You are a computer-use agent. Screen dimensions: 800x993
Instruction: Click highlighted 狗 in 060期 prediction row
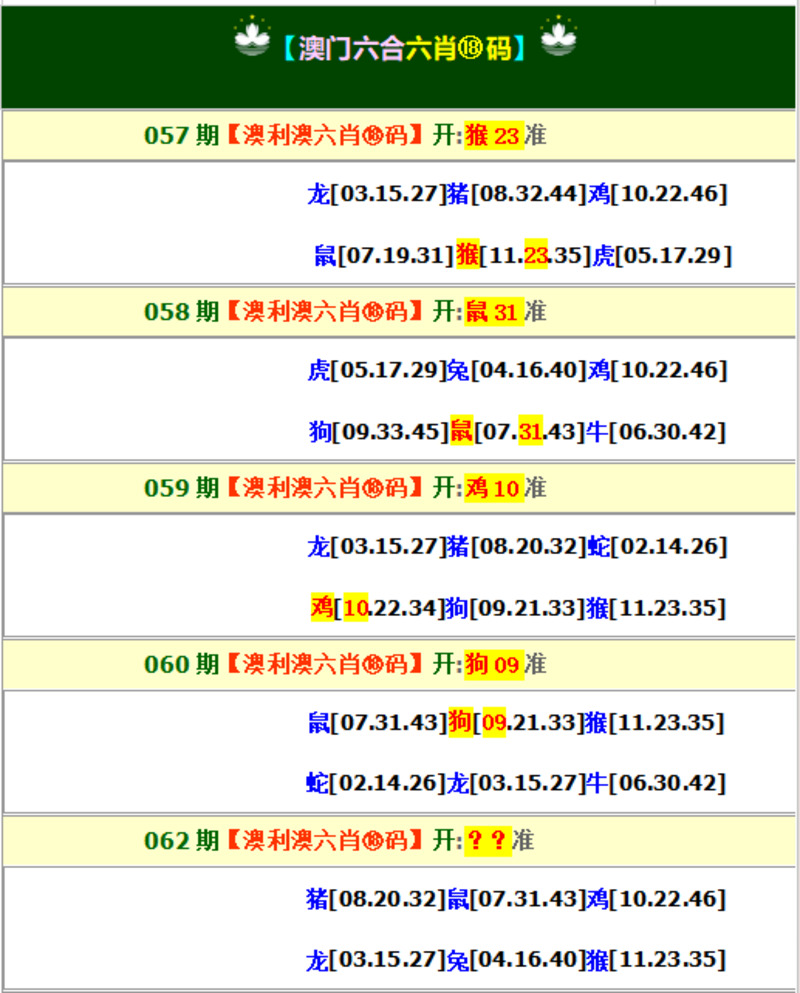pyautogui.click(x=460, y=722)
